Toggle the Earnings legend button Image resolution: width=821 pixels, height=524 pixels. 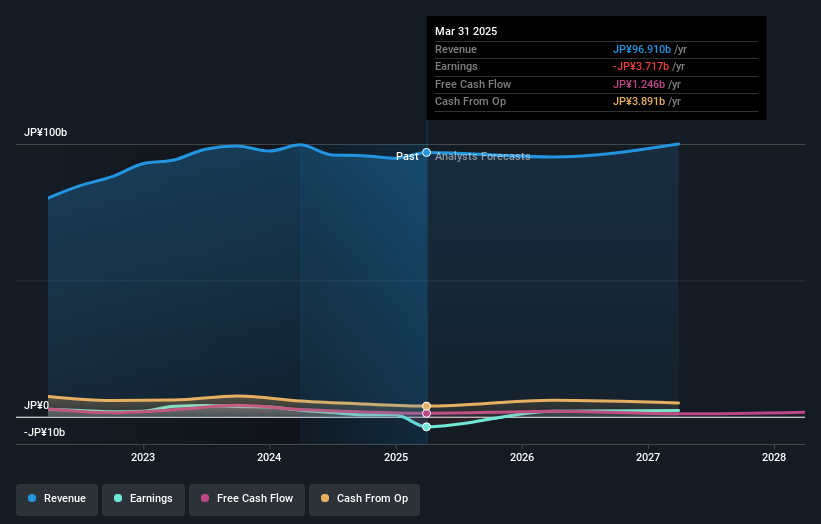click(143, 499)
